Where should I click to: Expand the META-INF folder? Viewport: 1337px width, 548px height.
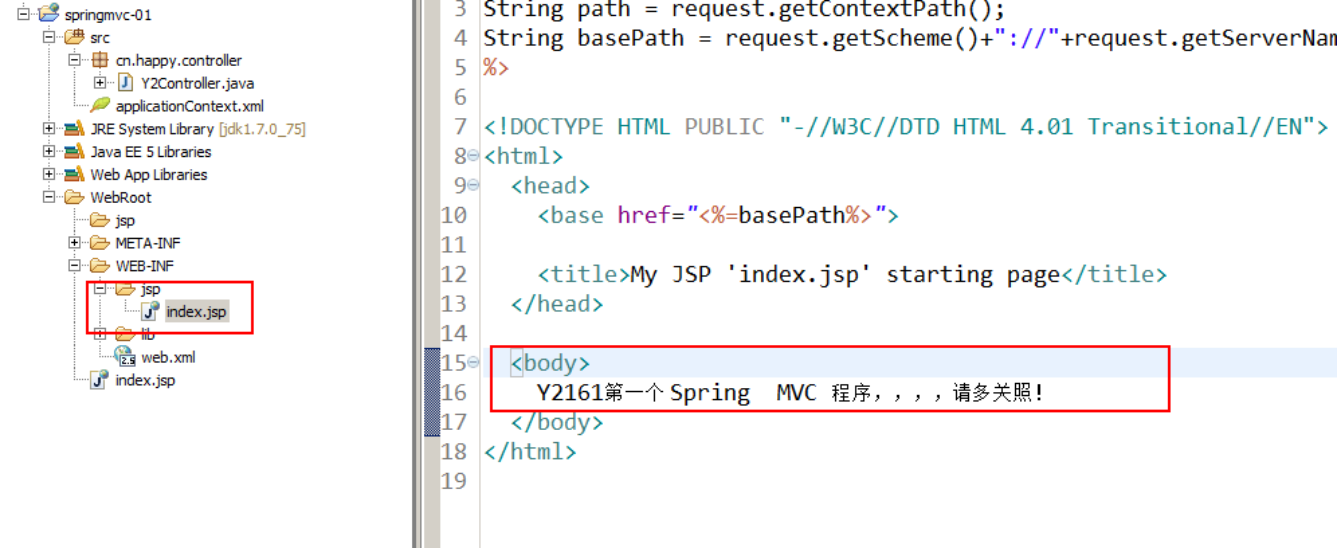pyautogui.click(x=74, y=242)
